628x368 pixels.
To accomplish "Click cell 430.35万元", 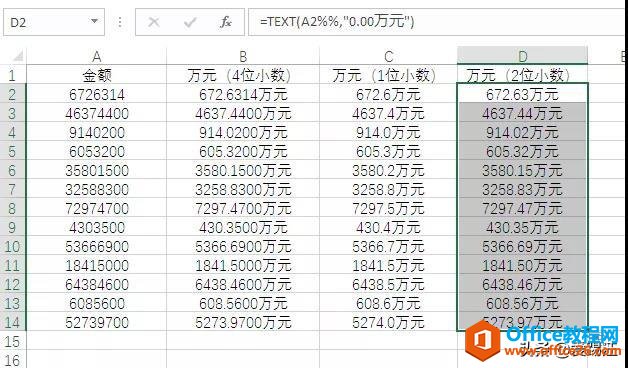I will [522, 227].
